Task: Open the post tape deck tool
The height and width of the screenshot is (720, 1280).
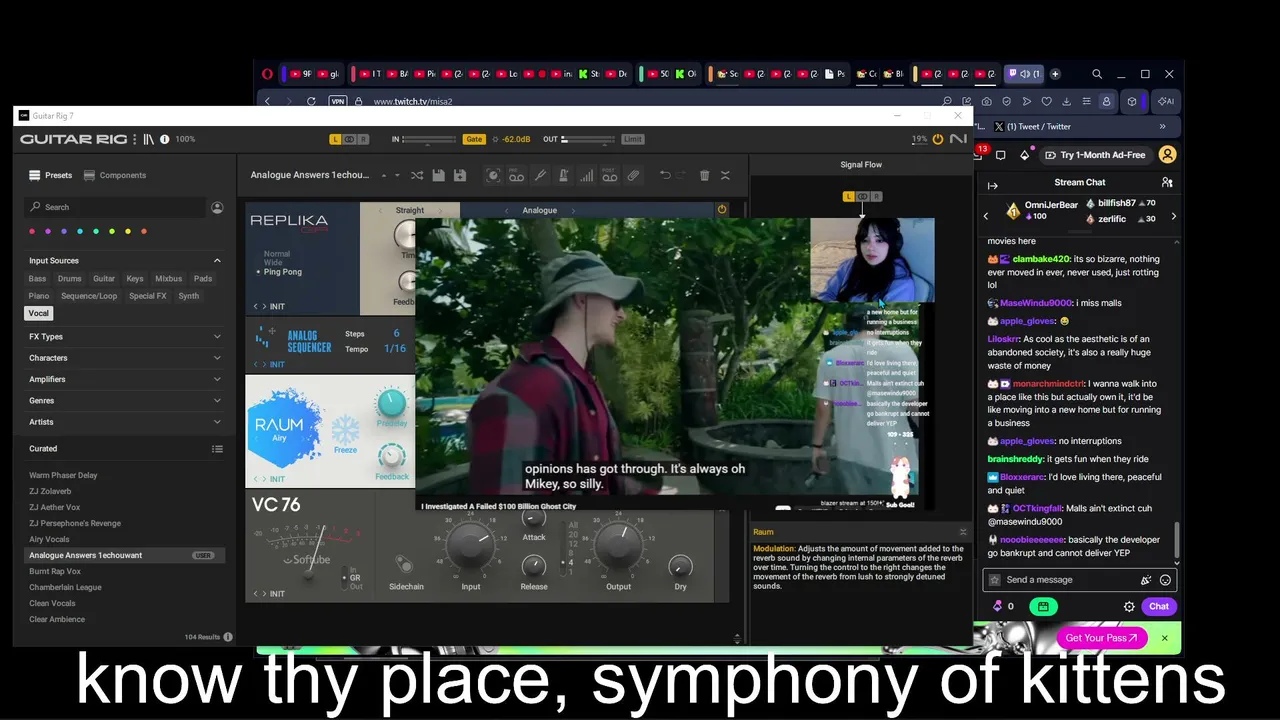Action: (609, 175)
